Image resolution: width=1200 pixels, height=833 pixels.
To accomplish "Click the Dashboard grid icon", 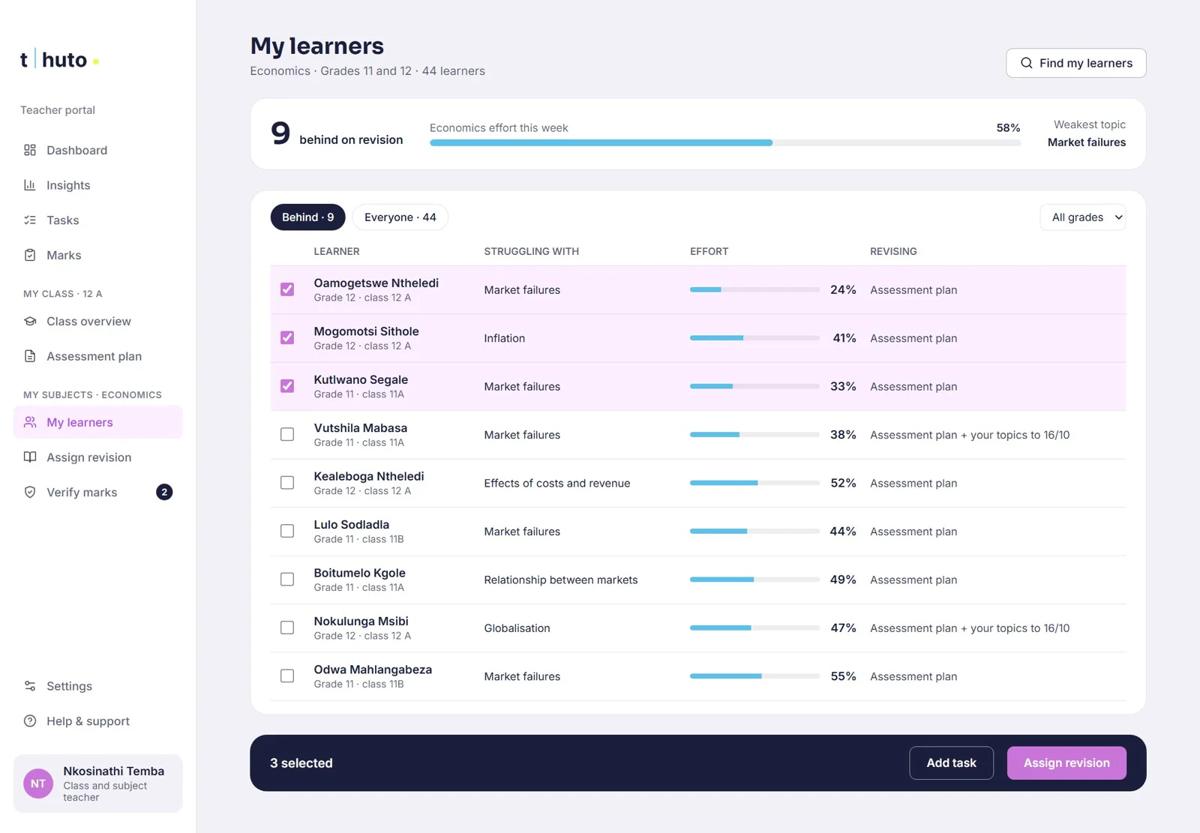I will click(30, 150).
